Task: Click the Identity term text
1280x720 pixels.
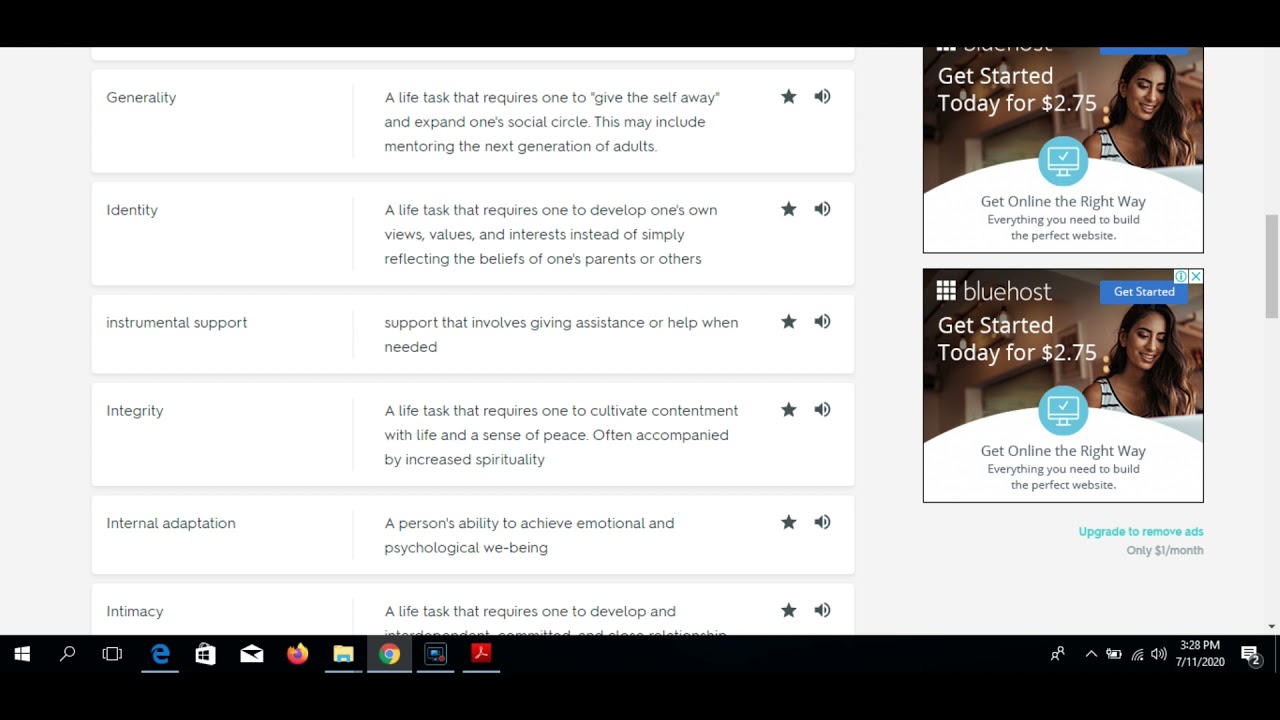Action: (132, 210)
